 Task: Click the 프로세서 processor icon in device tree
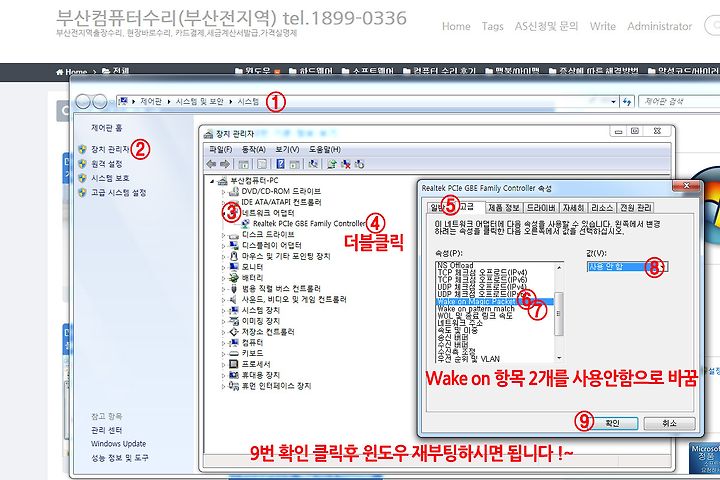[234, 364]
